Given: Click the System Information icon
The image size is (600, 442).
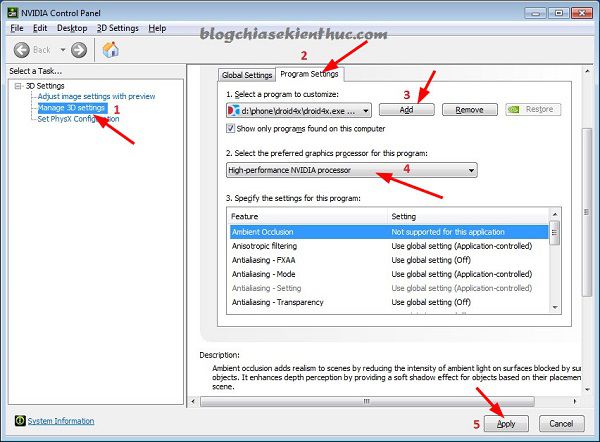Looking at the screenshot, I should click(20, 421).
